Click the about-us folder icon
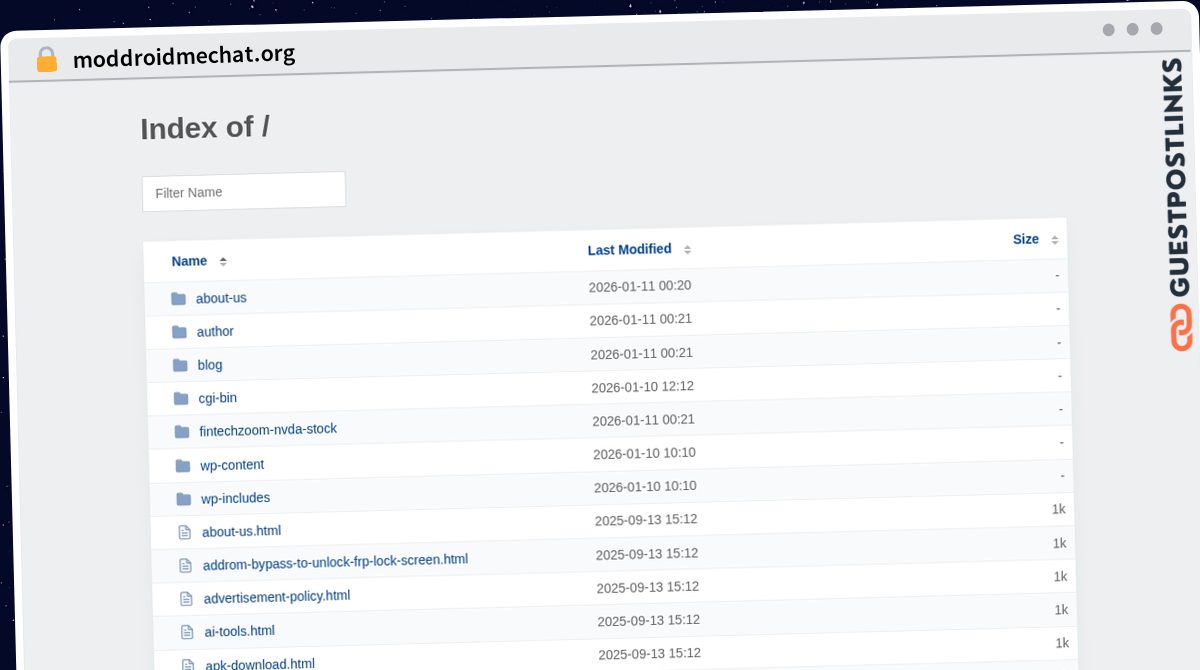 pyautogui.click(x=178, y=298)
